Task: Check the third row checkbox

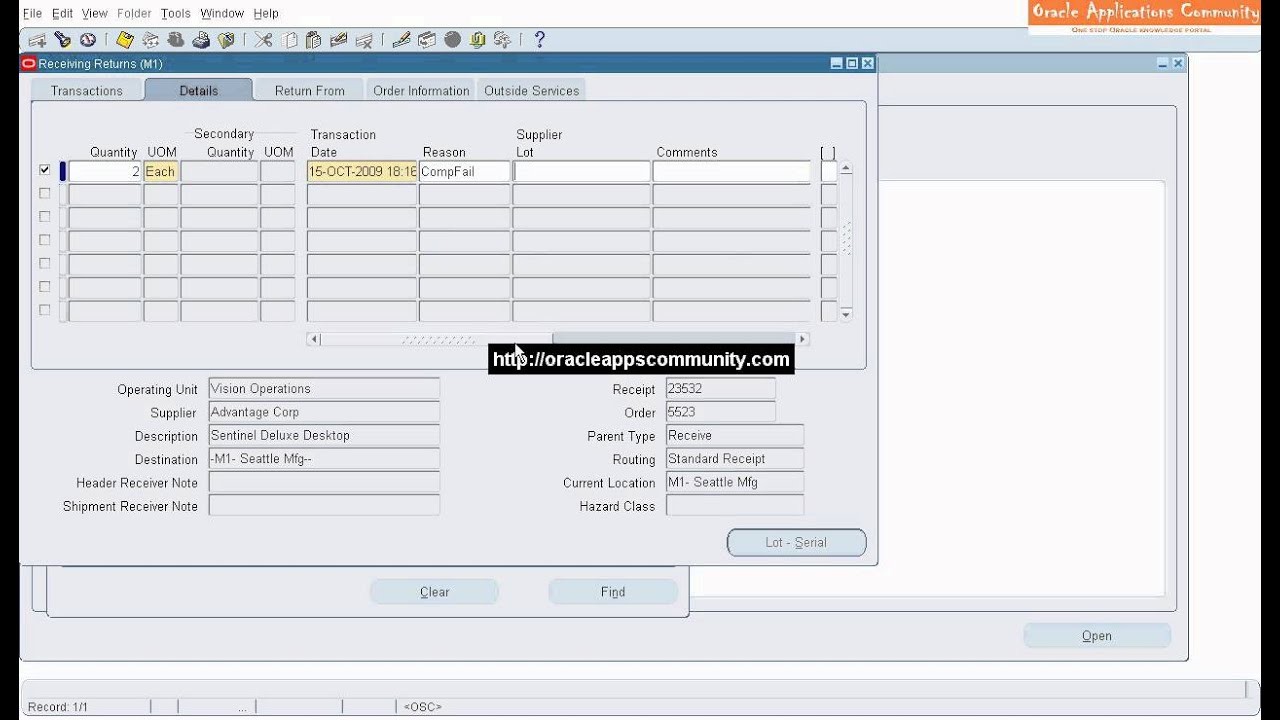Action: point(44,217)
